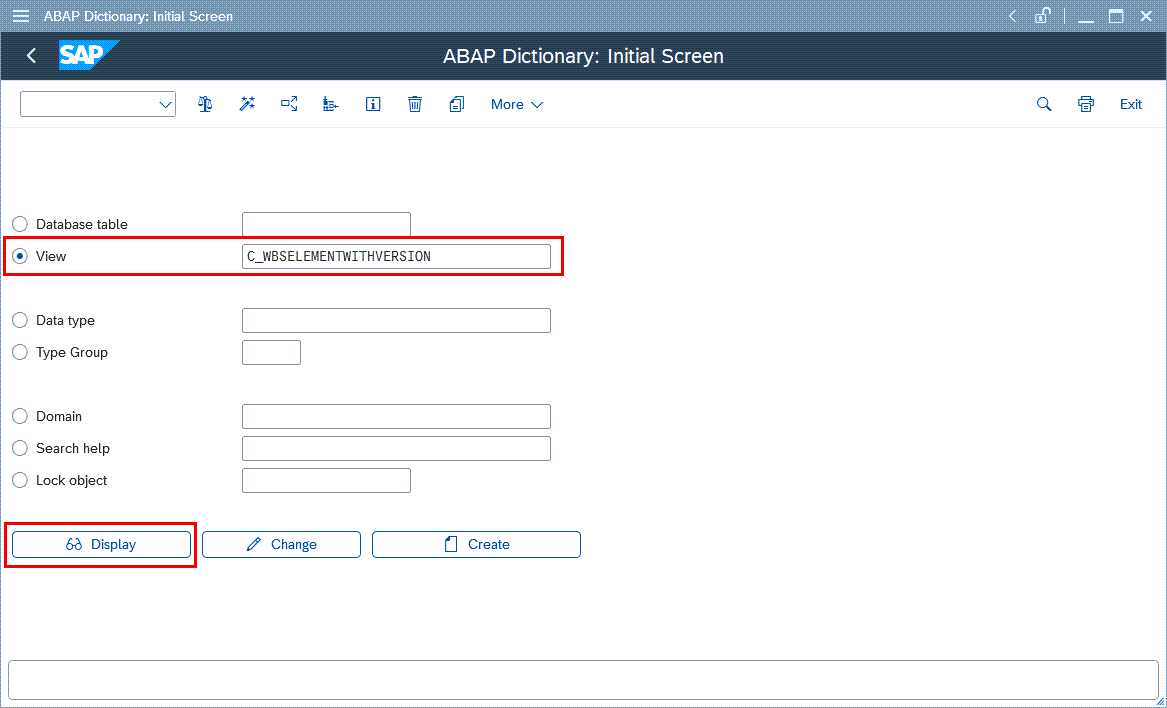Click the View name input field
1167x708 pixels.
pos(396,256)
